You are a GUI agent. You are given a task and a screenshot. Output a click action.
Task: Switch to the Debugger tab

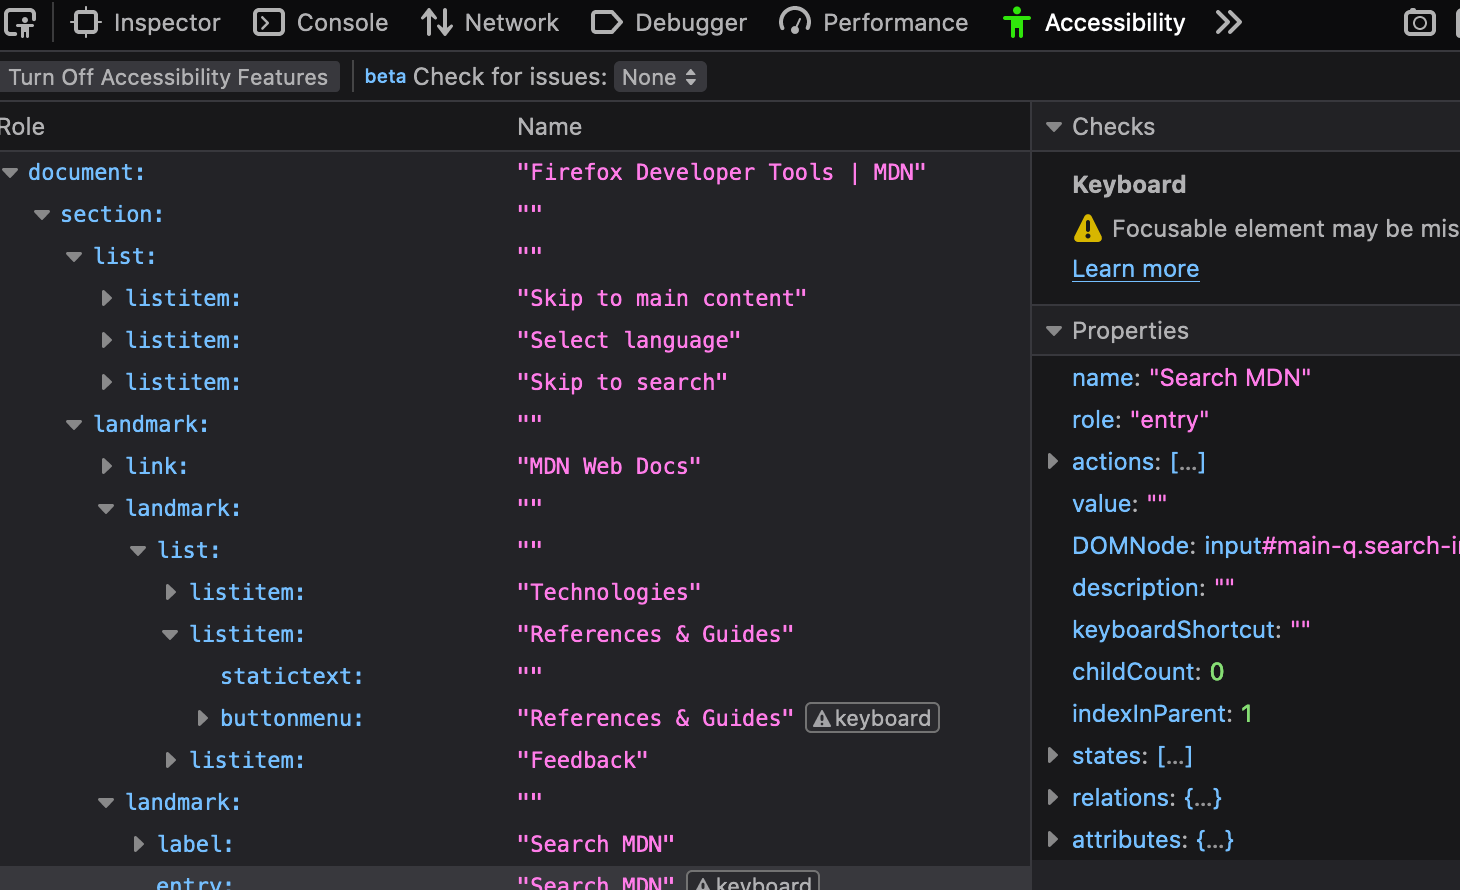[x=669, y=22]
